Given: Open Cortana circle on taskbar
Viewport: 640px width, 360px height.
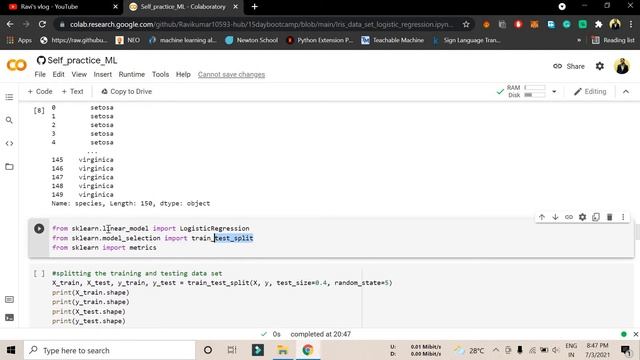Looking at the screenshot, I should click(208, 350).
